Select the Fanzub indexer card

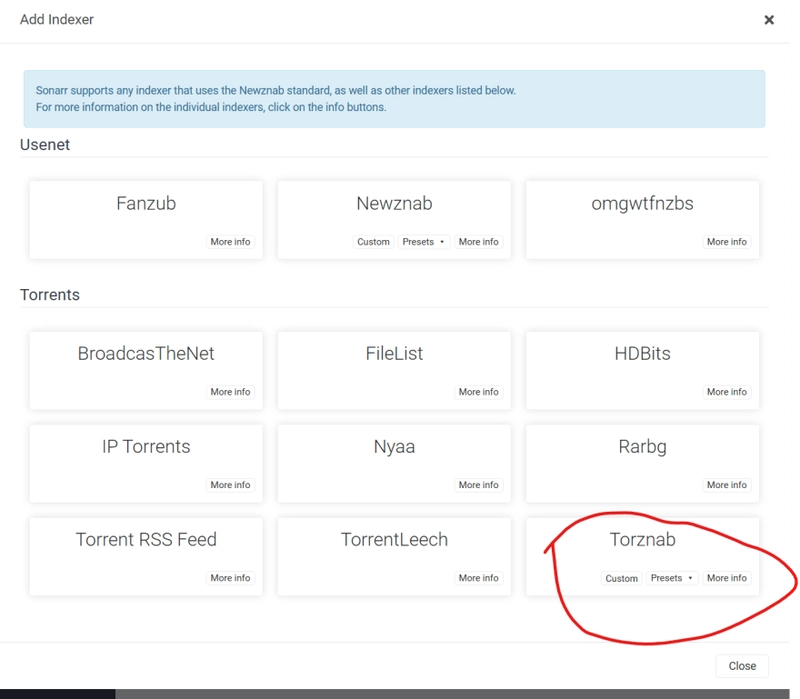point(146,220)
